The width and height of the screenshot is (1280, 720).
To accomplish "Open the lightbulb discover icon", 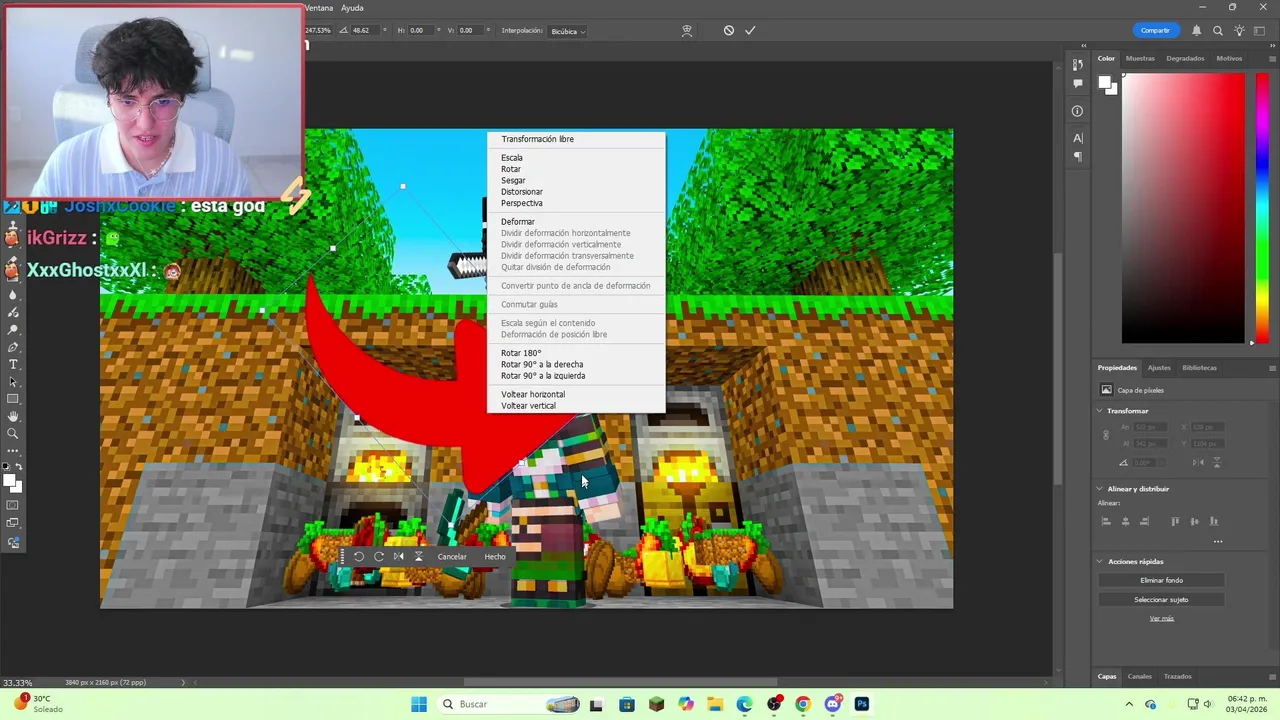I will (x=1240, y=30).
